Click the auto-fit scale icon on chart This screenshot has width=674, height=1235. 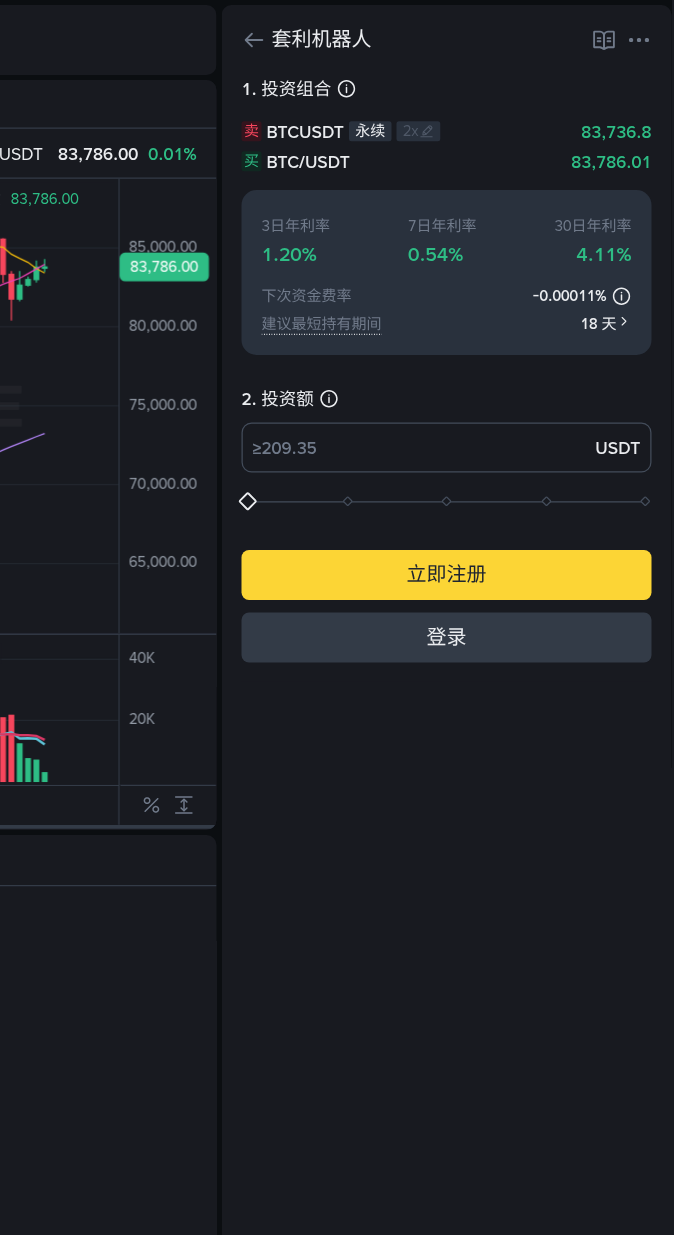[x=184, y=805]
